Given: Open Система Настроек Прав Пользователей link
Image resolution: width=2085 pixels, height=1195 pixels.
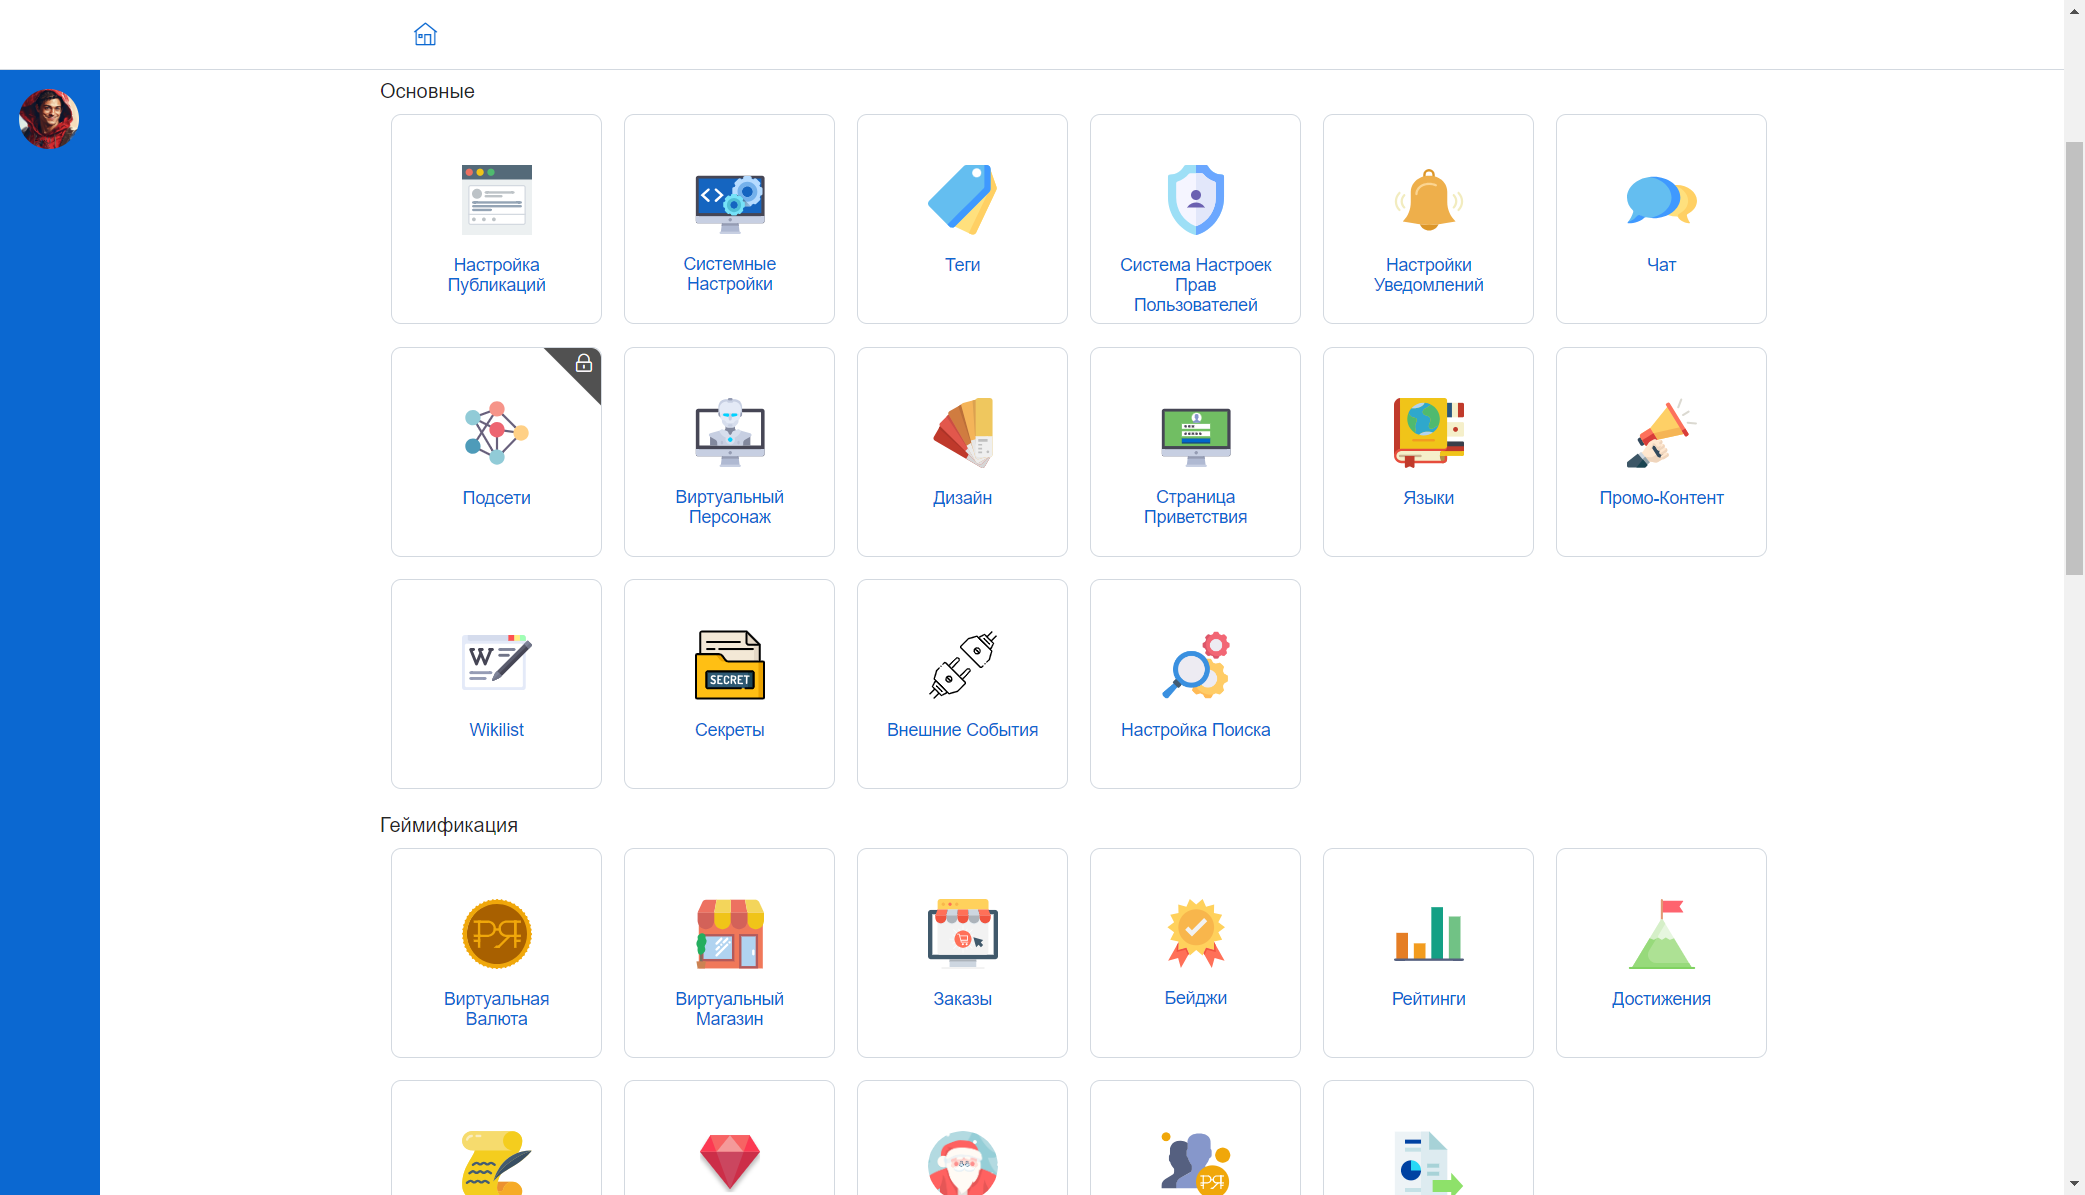Looking at the screenshot, I should click(x=1195, y=285).
